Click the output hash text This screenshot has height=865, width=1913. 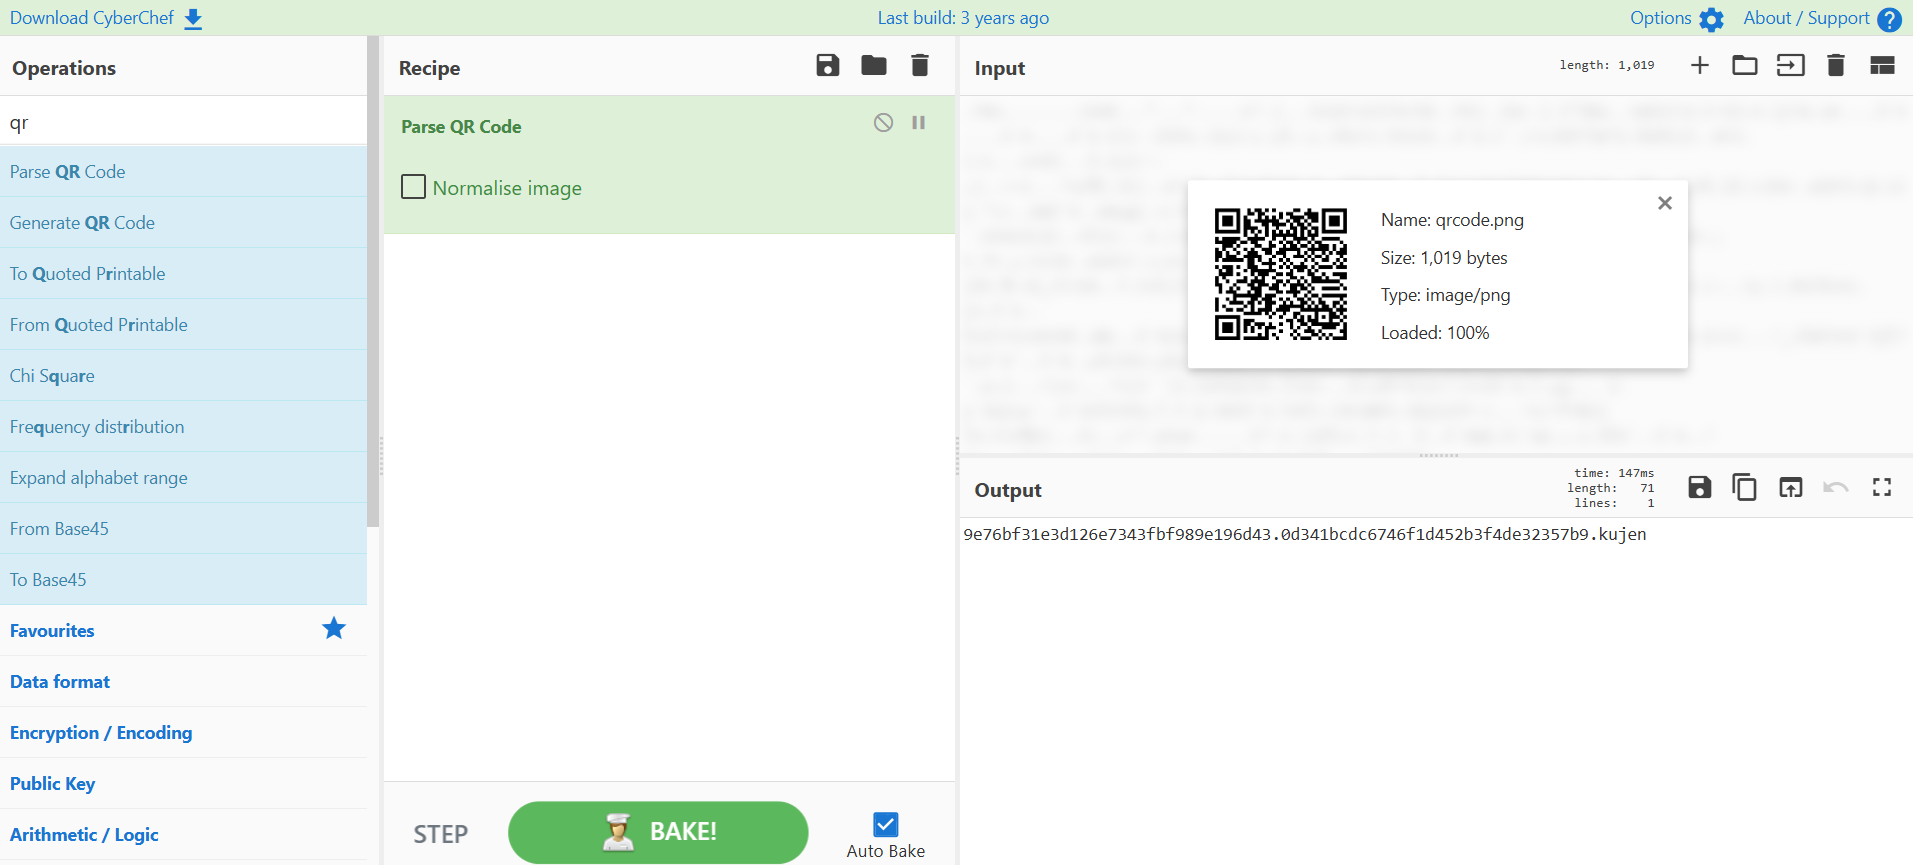tap(1305, 534)
